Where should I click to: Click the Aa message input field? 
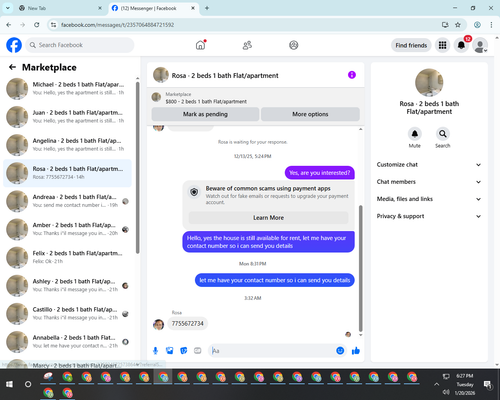pos(272,351)
